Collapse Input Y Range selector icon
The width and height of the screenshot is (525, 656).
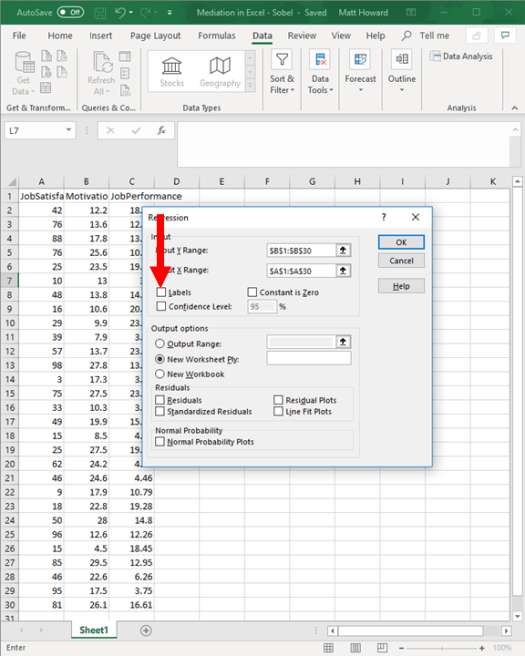click(x=343, y=250)
